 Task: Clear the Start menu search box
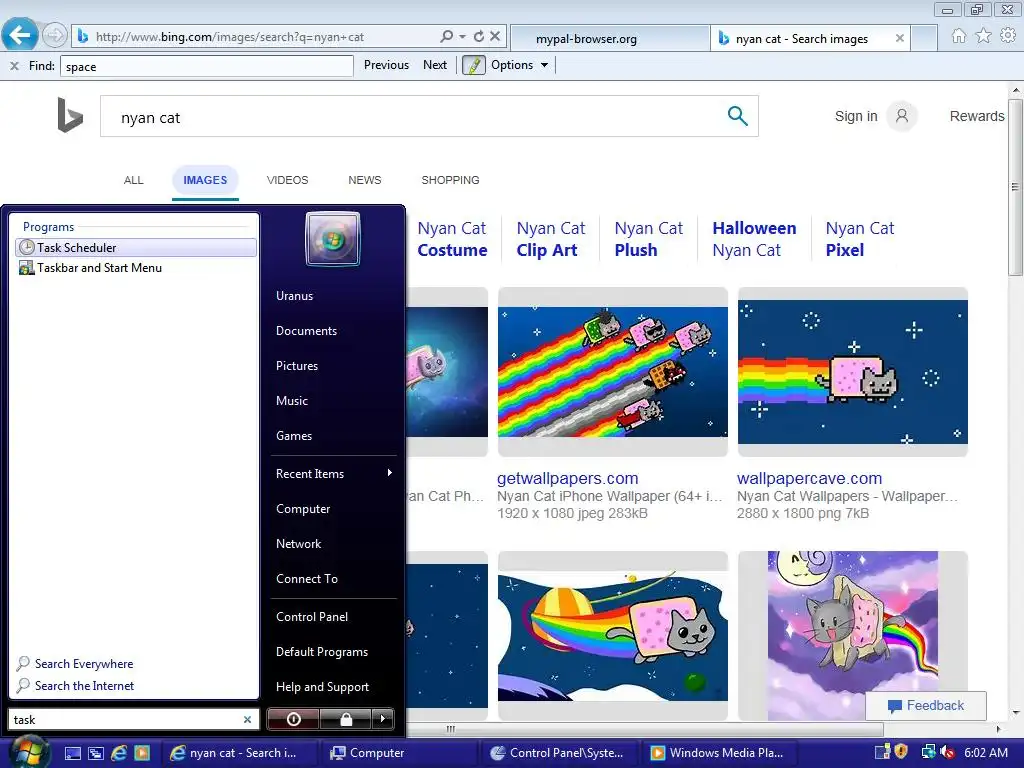tap(248, 720)
